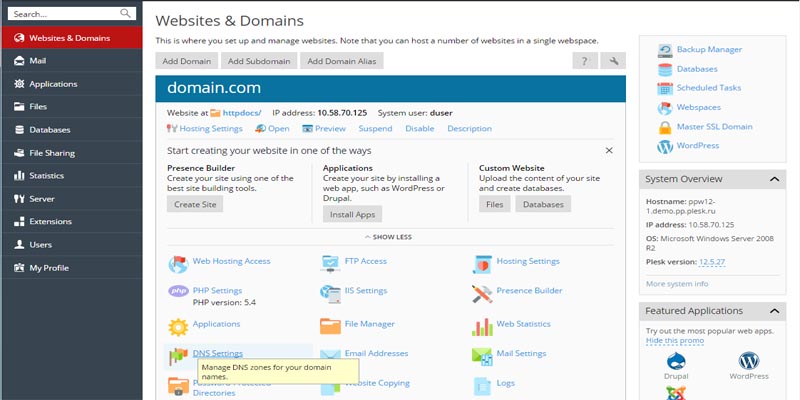Click the Web Hosting Access icon
This screenshot has height=400, width=800.
(x=178, y=264)
